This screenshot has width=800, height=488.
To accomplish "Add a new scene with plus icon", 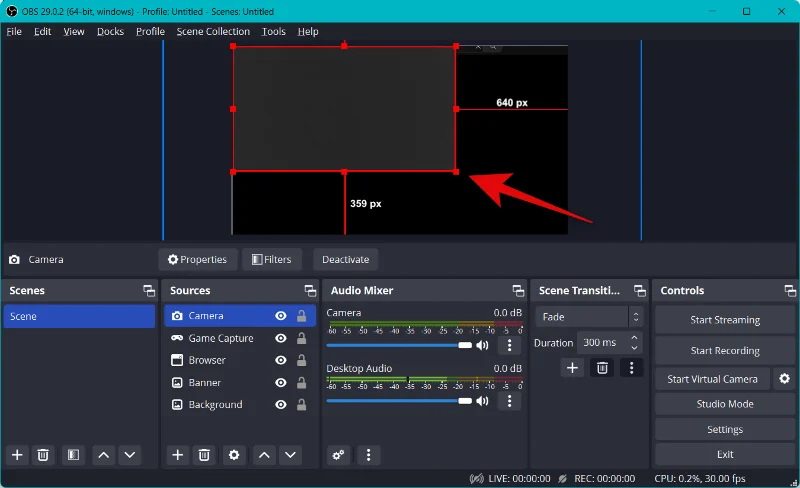I will tap(17, 455).
